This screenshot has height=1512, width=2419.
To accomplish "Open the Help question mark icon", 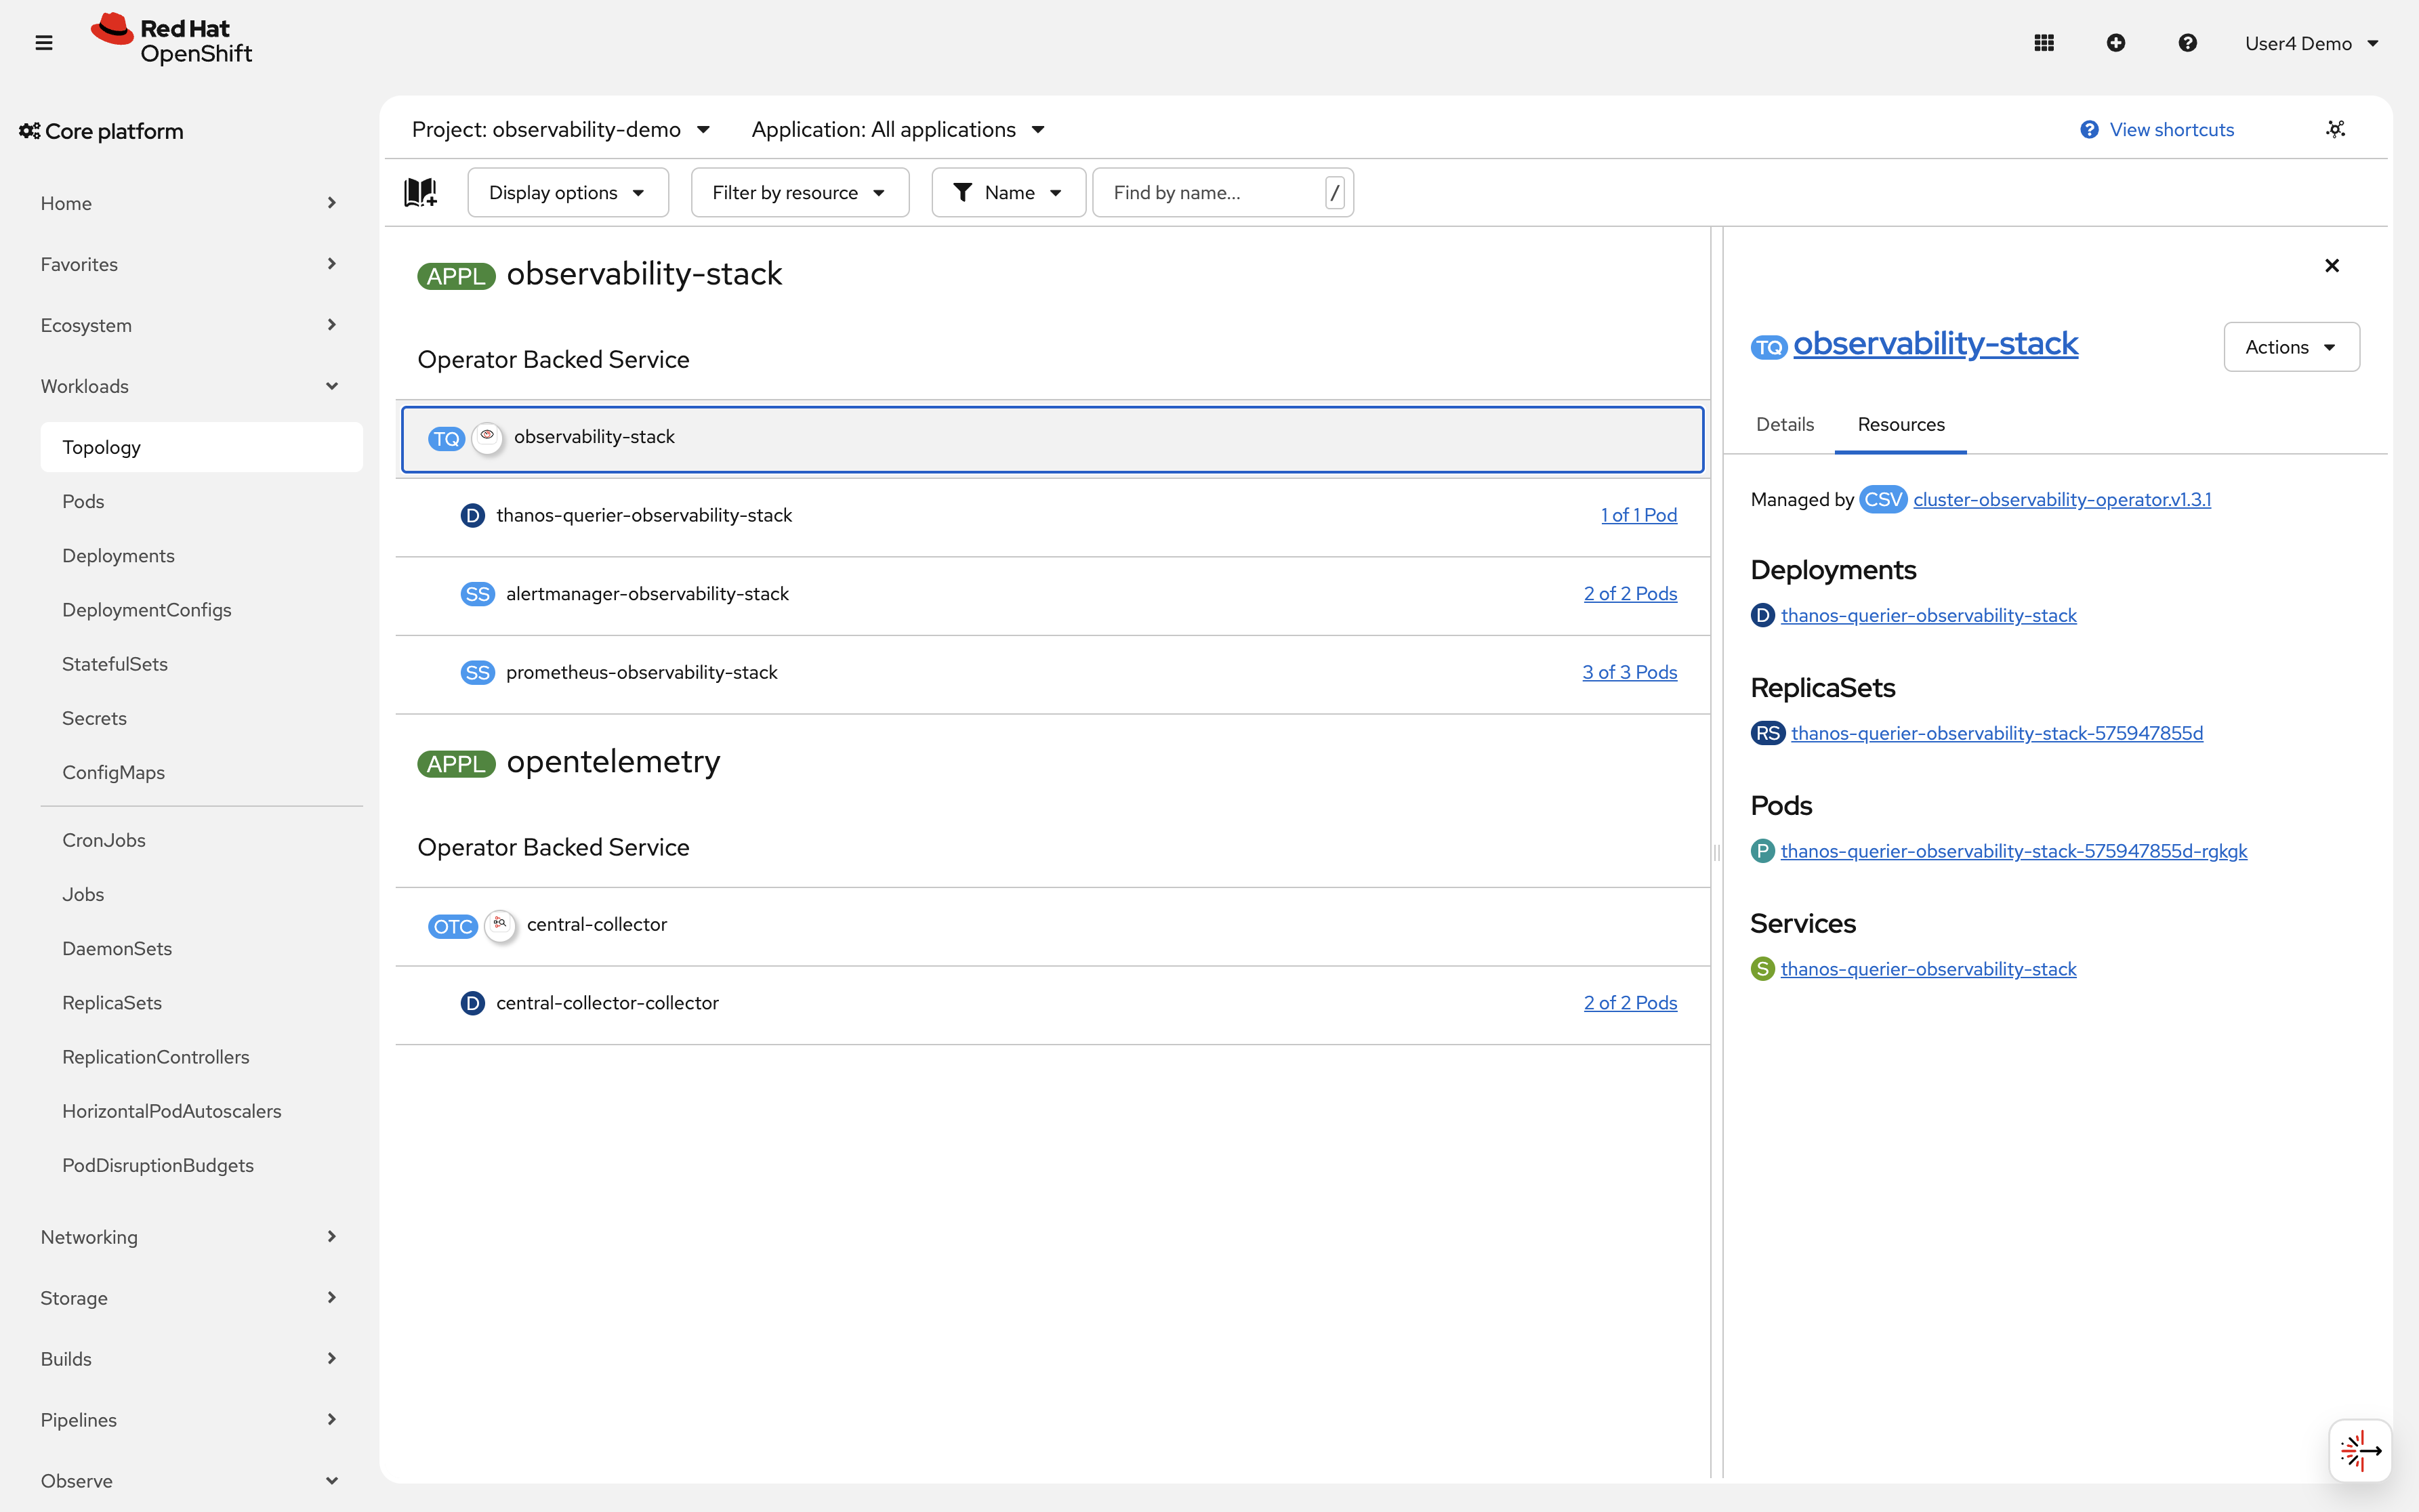I will [2188, 42].
